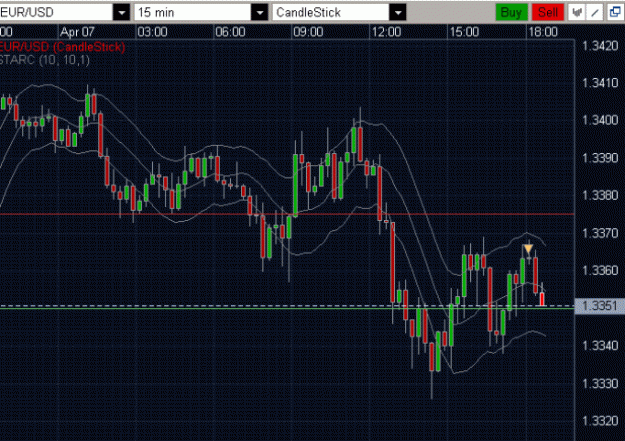Open the EUR/USD currency pair dropdown arrow

(x=122, y=12)
